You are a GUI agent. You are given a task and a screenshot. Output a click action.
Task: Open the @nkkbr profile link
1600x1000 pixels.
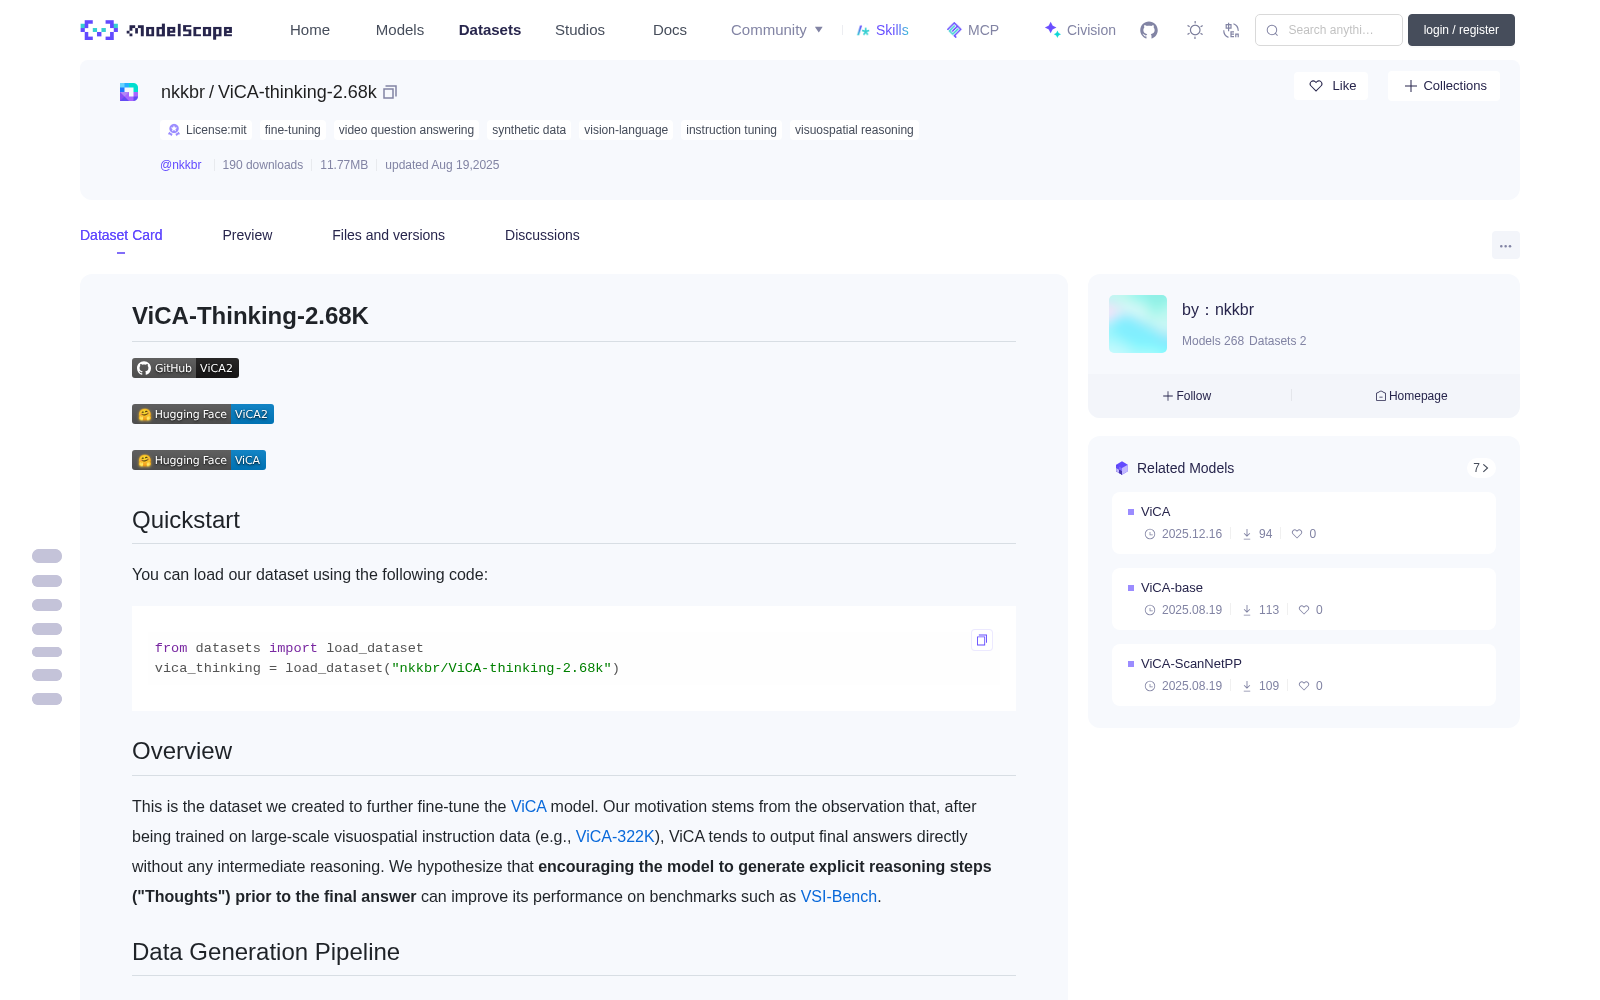(x=181, y=165)
